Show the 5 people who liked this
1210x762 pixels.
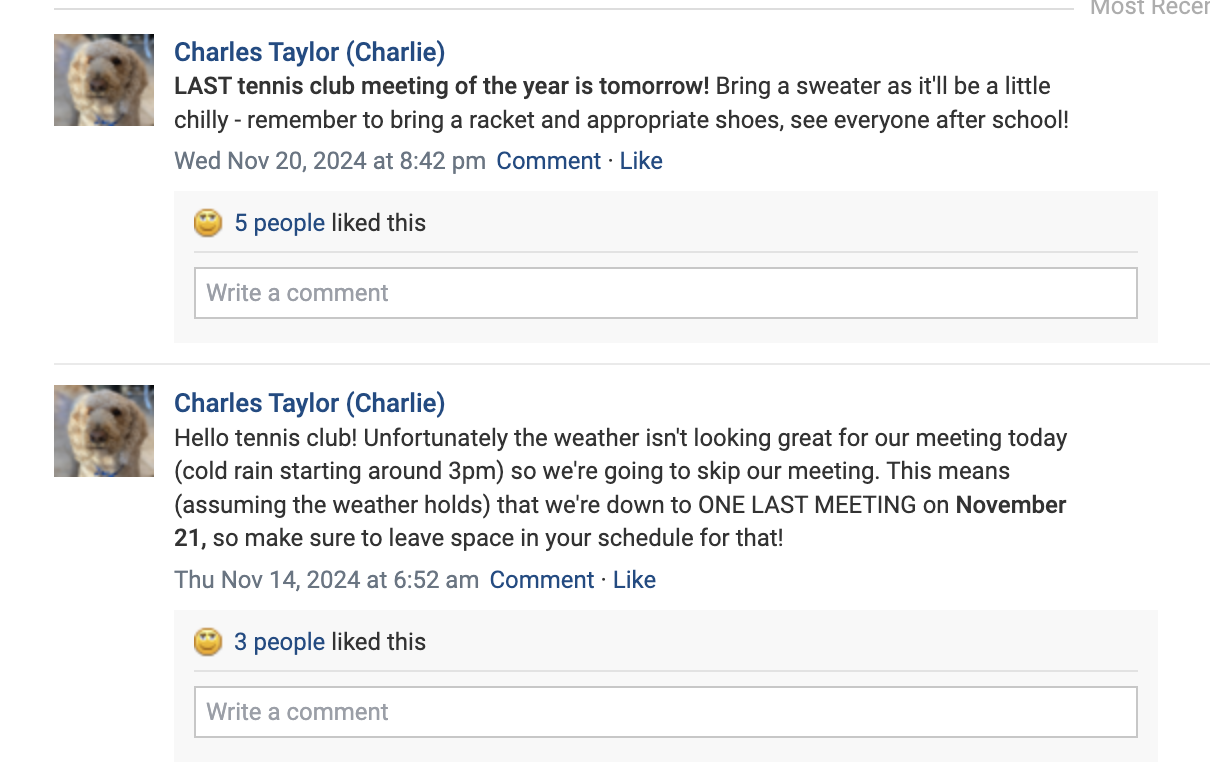[x=279, y=223]
